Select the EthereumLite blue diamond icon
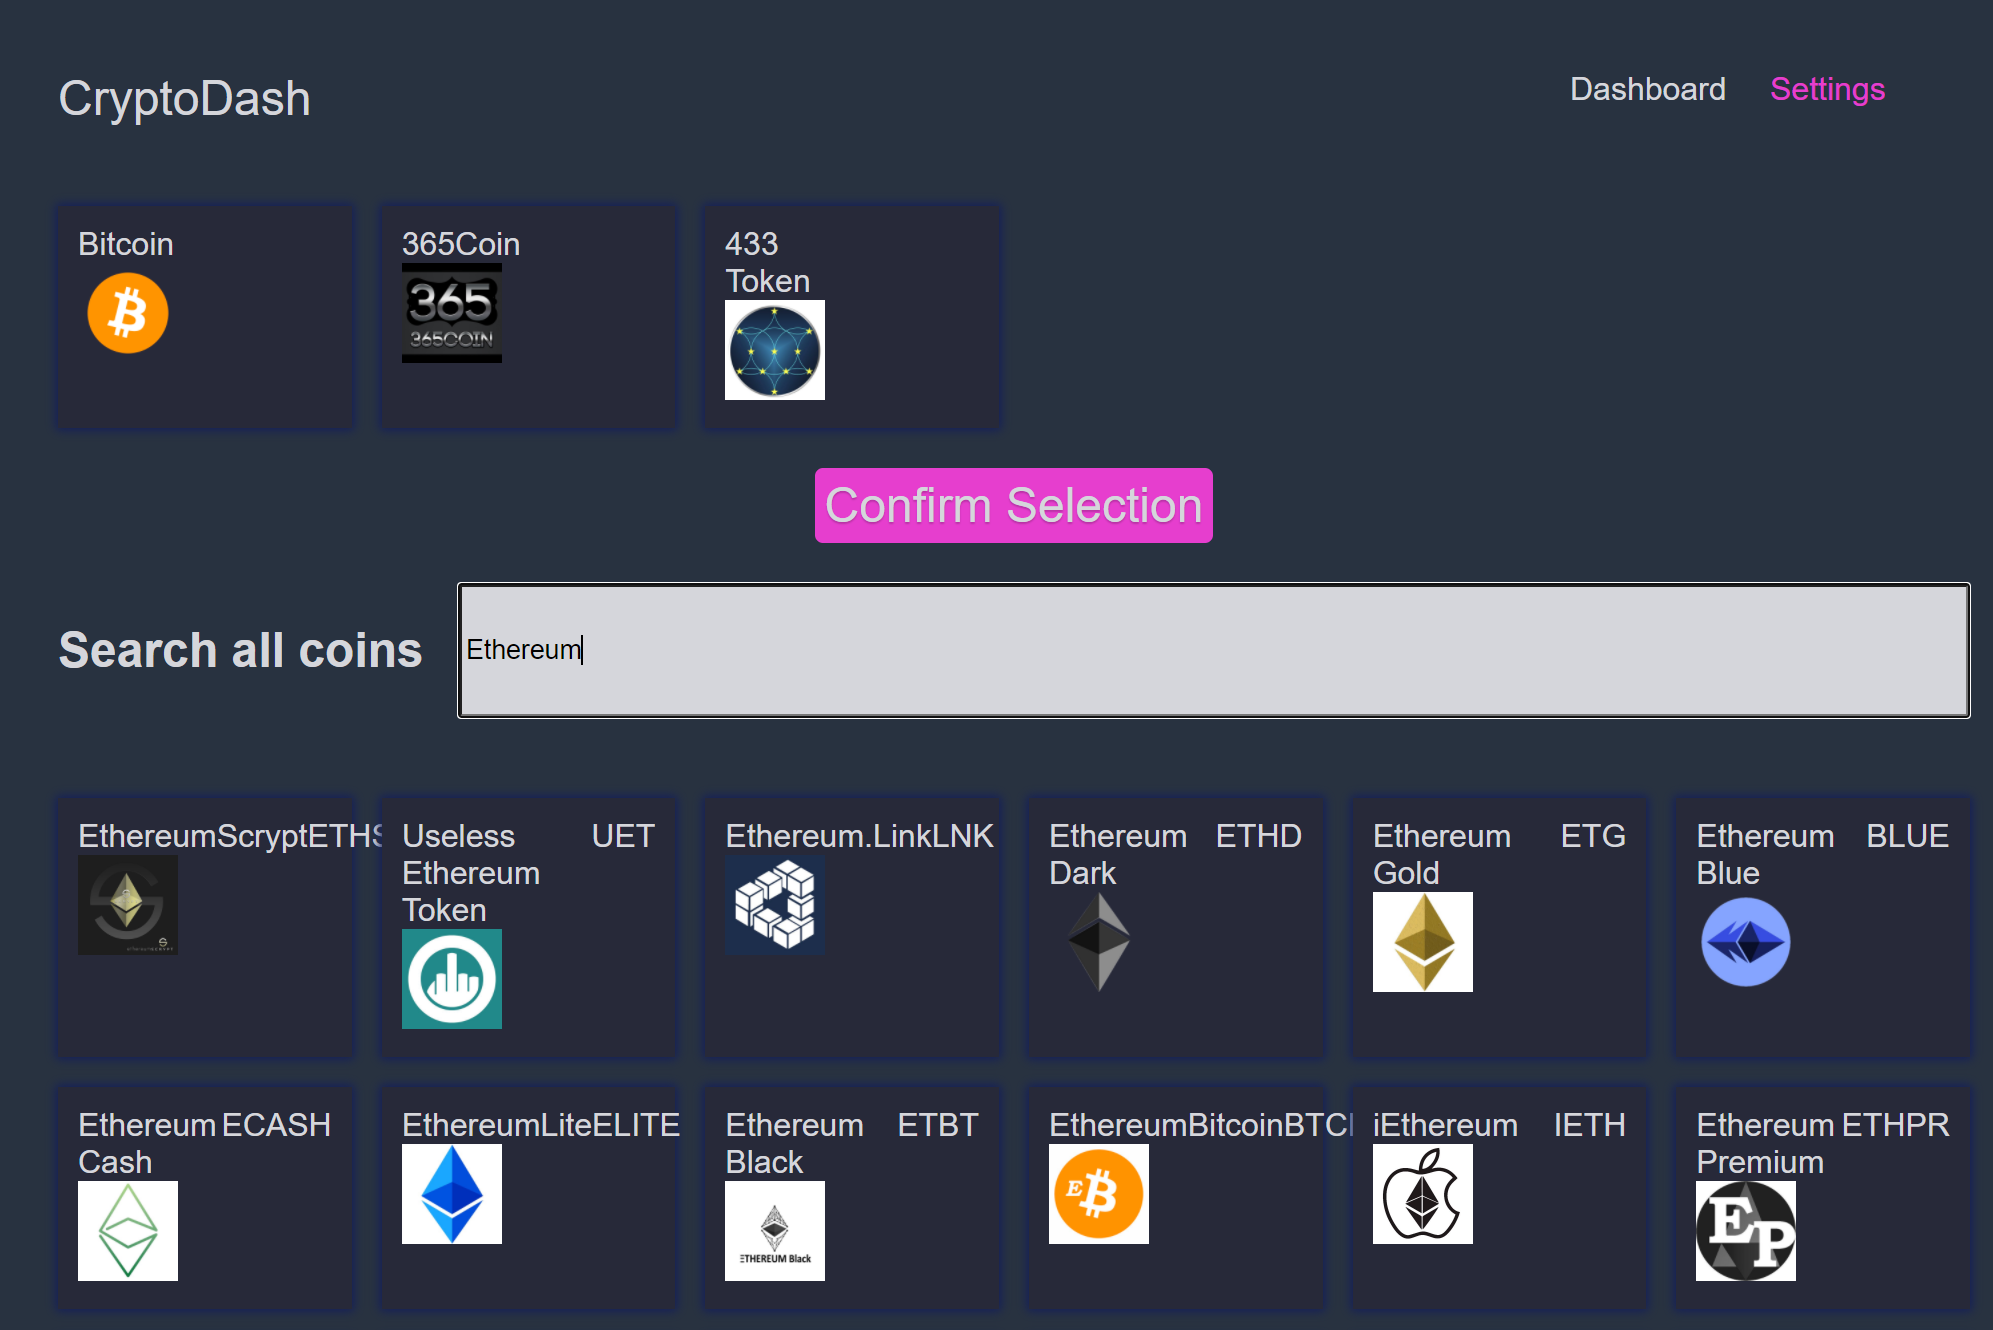Image resolution: width=1993 pixels, height=1330 pixels. (x=452, y=1194)
